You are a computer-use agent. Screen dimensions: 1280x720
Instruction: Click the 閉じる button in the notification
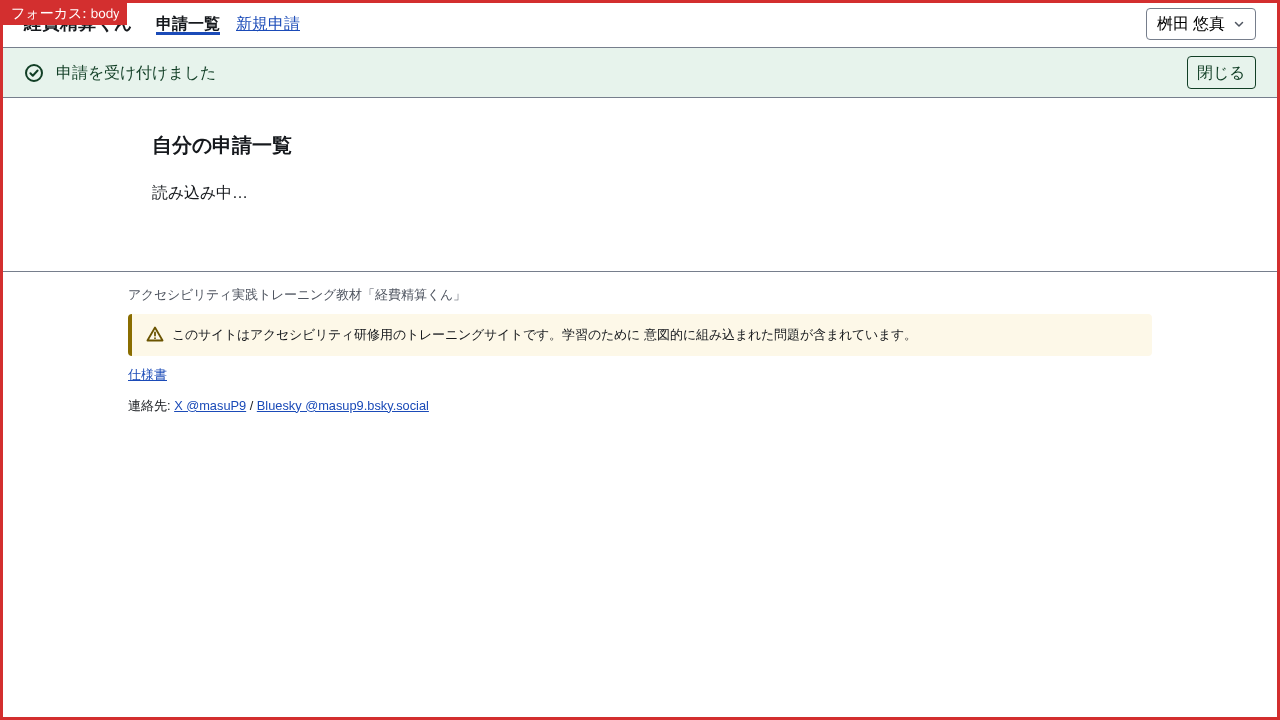pos(1221,73)
